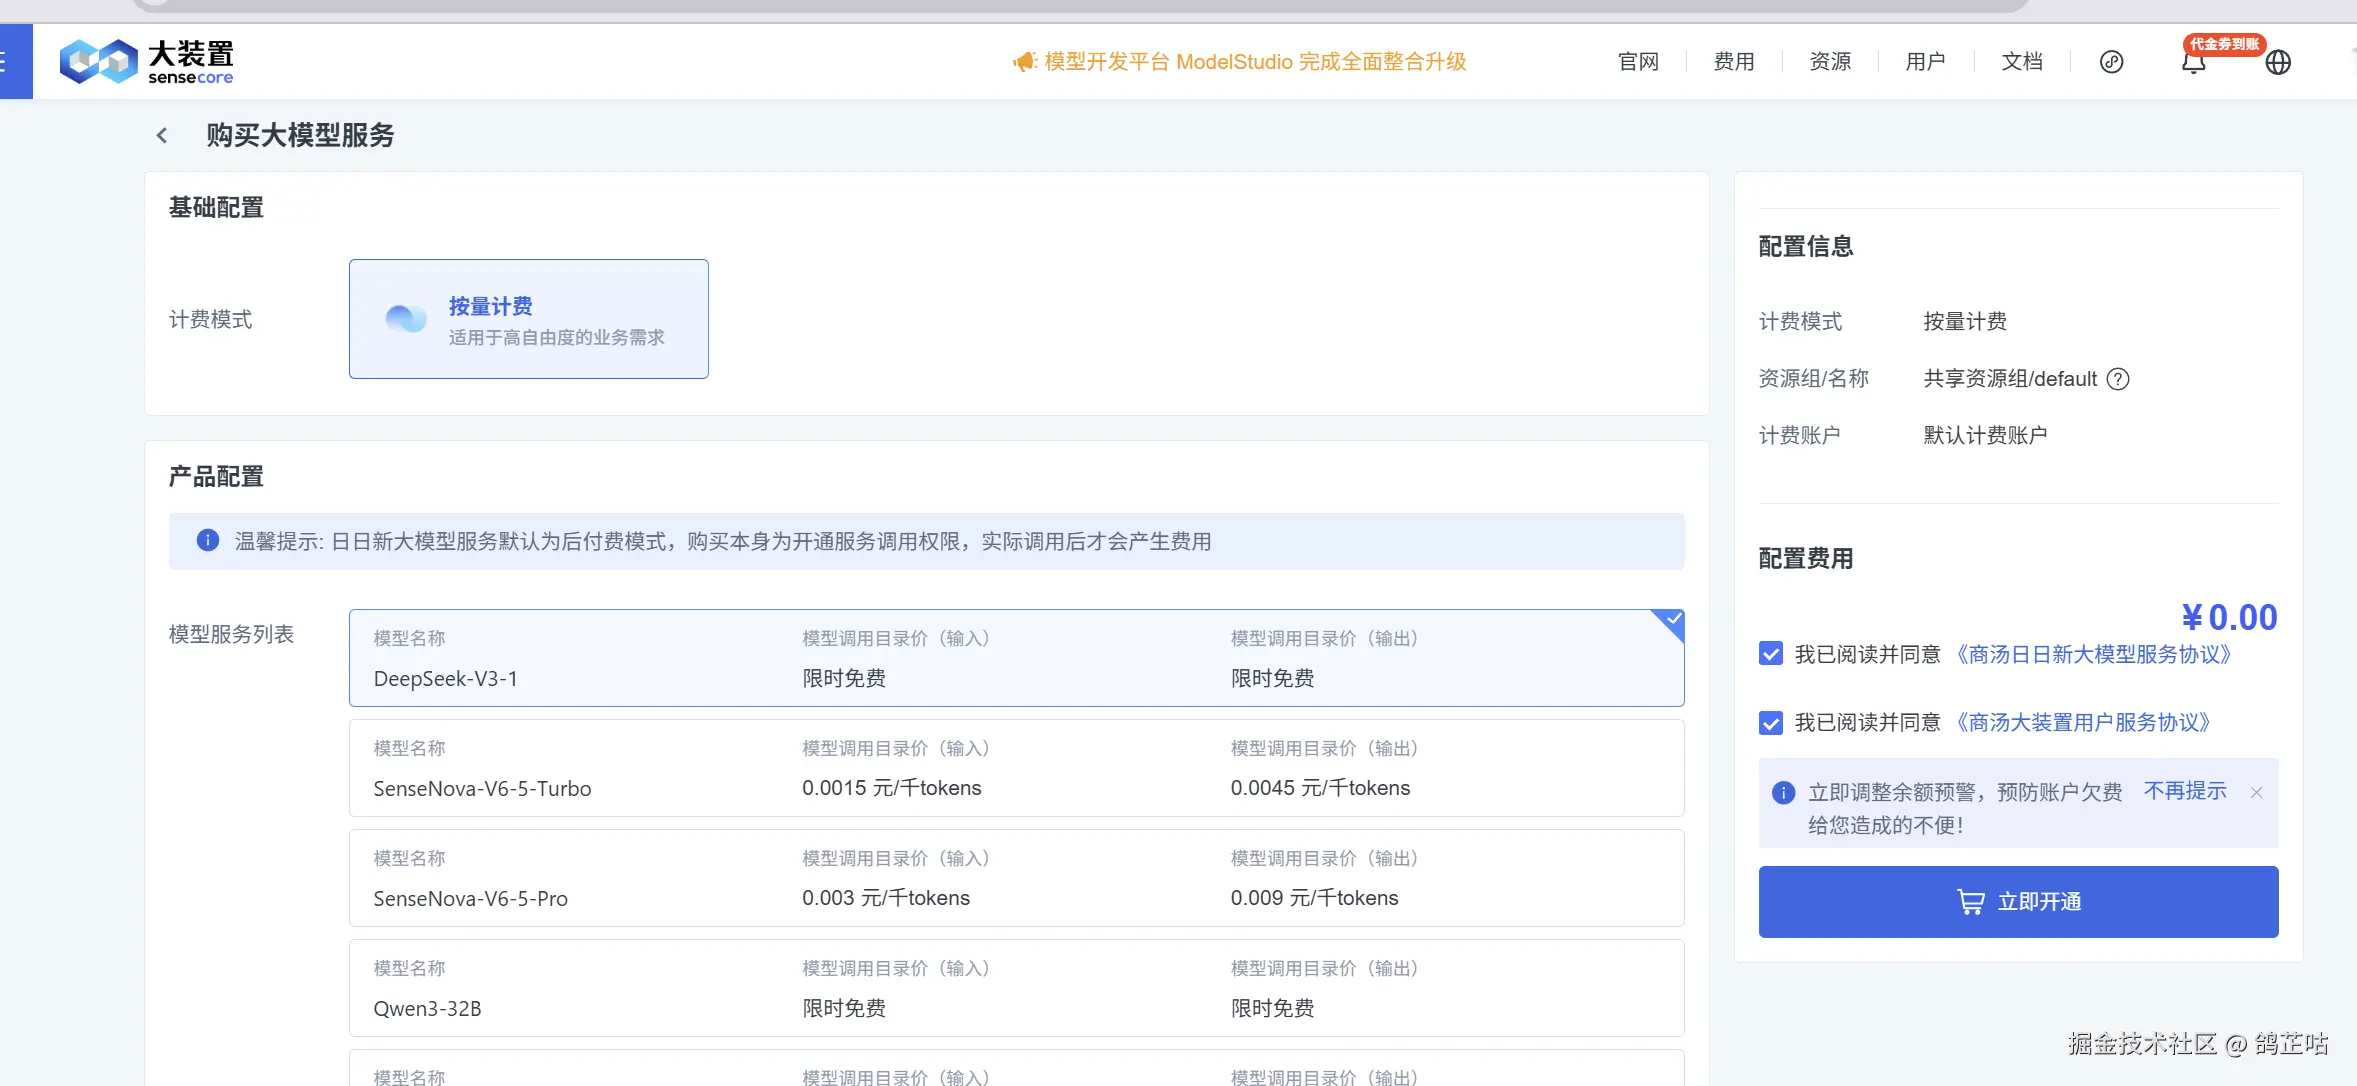Click the 立即开通 purchase button
Viewport: 2357px width, 1086px height.
[2018, 902]
